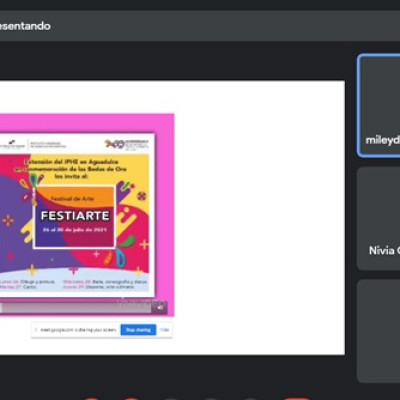
Task: Click Stop sharing button
Action: coord(138,330)
